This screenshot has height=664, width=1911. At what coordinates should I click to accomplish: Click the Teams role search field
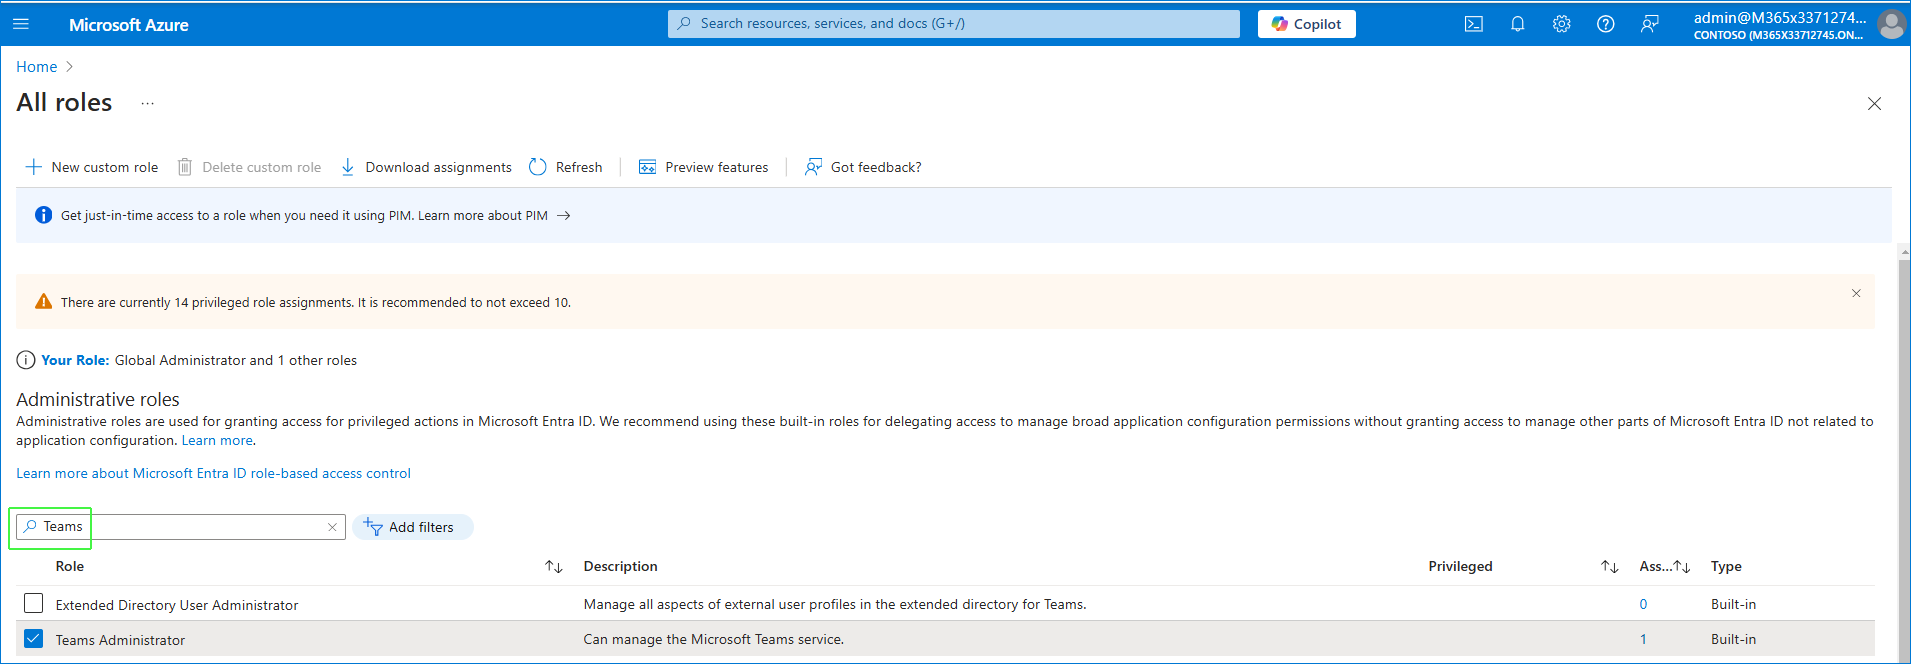pos(181,527)
